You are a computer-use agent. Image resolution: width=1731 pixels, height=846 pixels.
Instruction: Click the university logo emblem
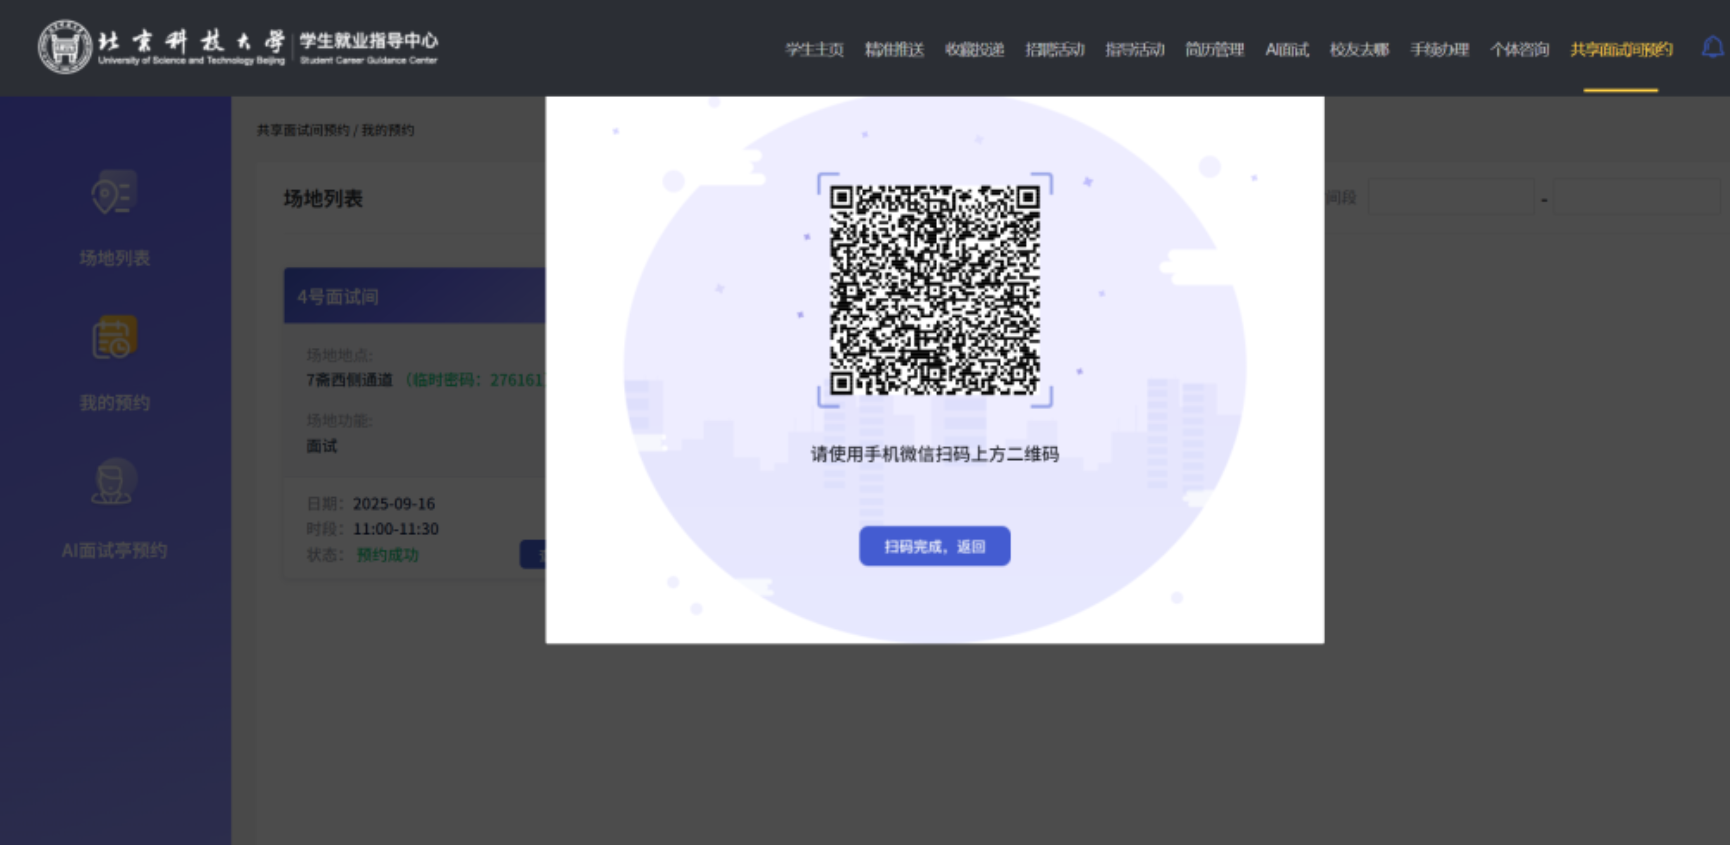tap(65, 47)
